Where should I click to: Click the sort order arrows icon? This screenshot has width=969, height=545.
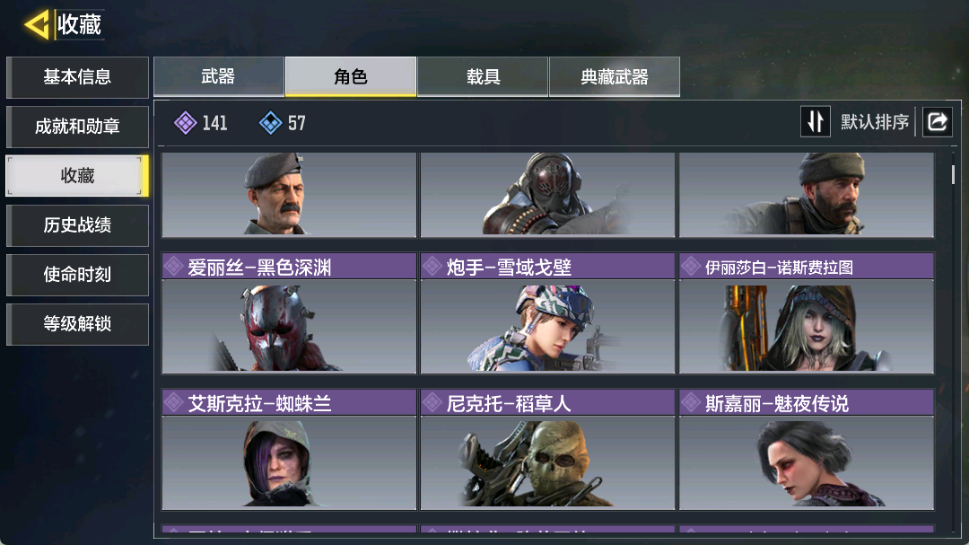click(x=815, y=122)
